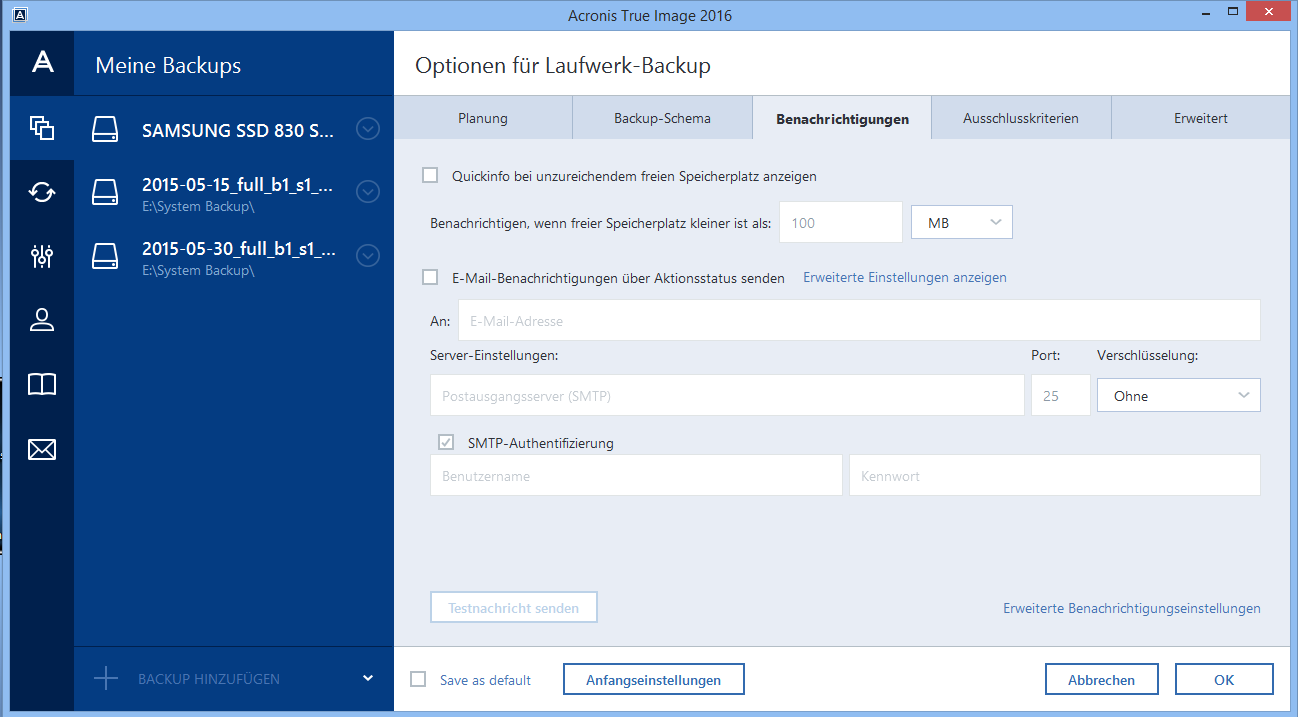Switch to the Backup-Schema tab
1298x717 pixels.
coord(662,118)
